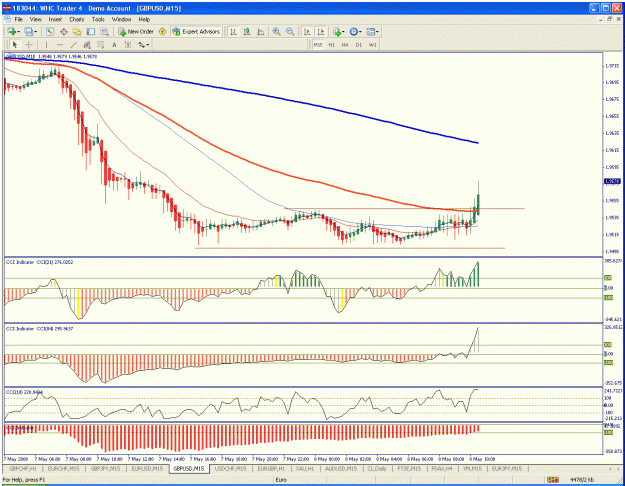Open the Profiles toolbar icon
The width and height of the screenshot is (625, 486).
pyautogui.click(x=28, y=31)
